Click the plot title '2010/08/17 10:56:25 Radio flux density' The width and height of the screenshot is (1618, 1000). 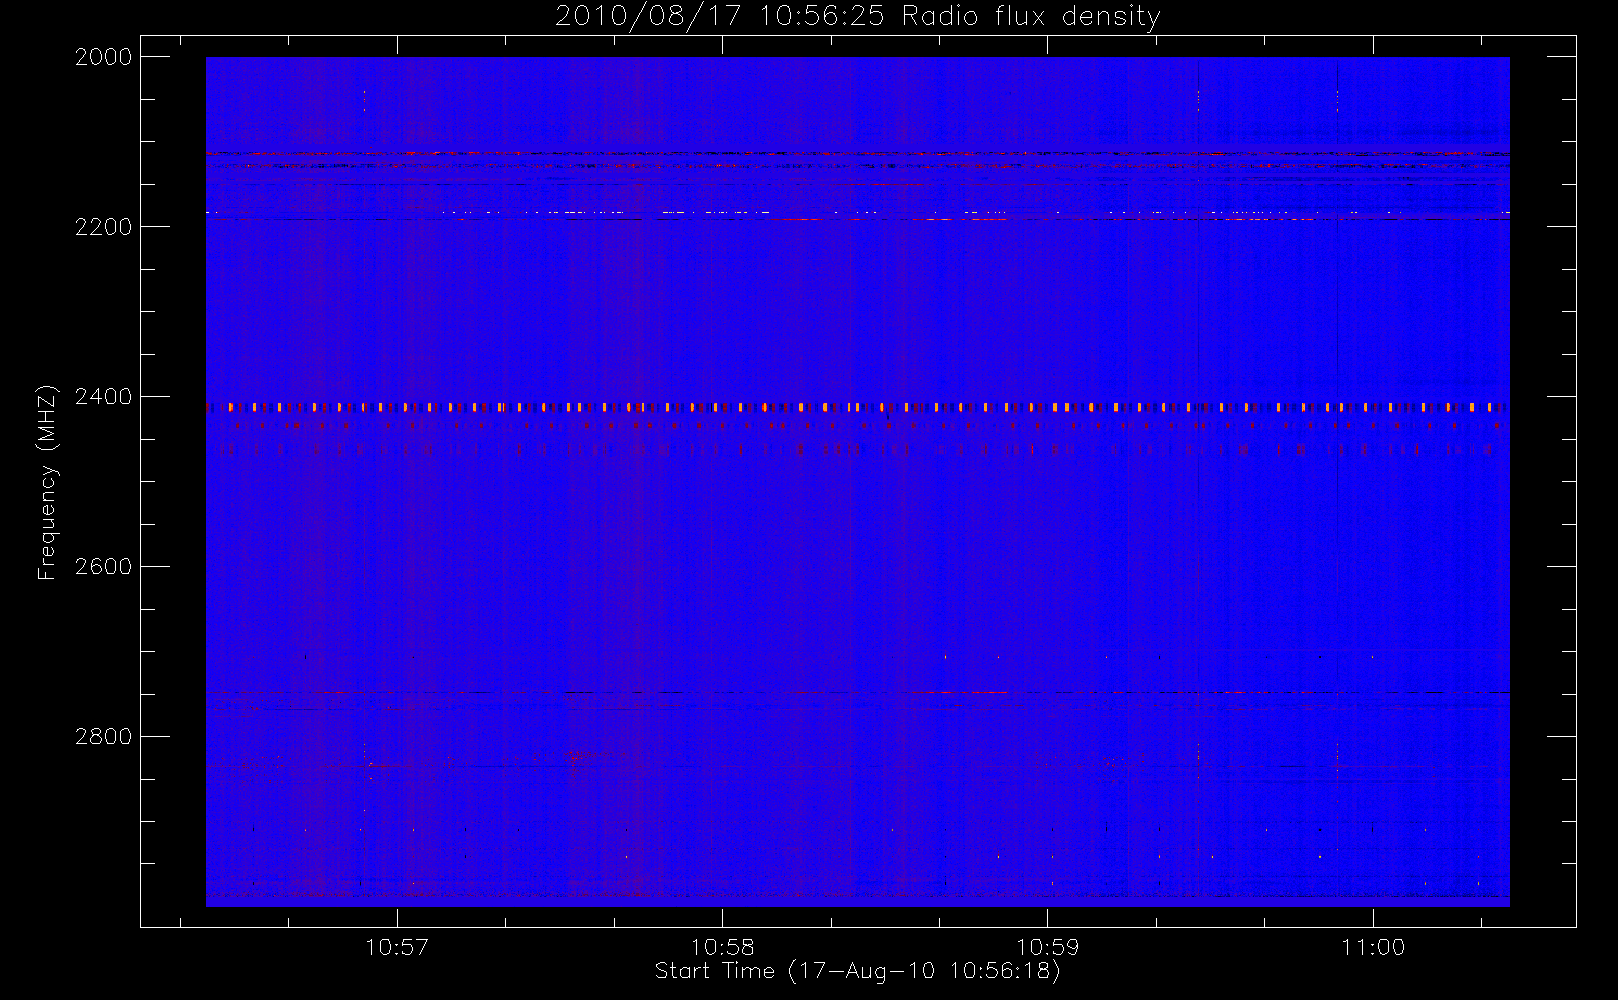coord(857,17)
